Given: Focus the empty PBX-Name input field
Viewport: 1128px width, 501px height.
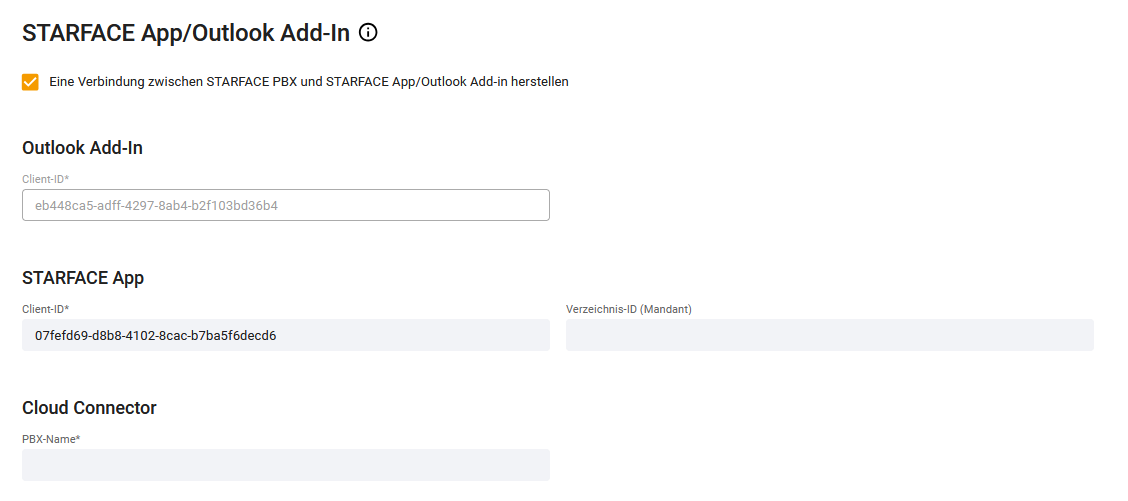Looking at the screenshot, I should (286, 465).
